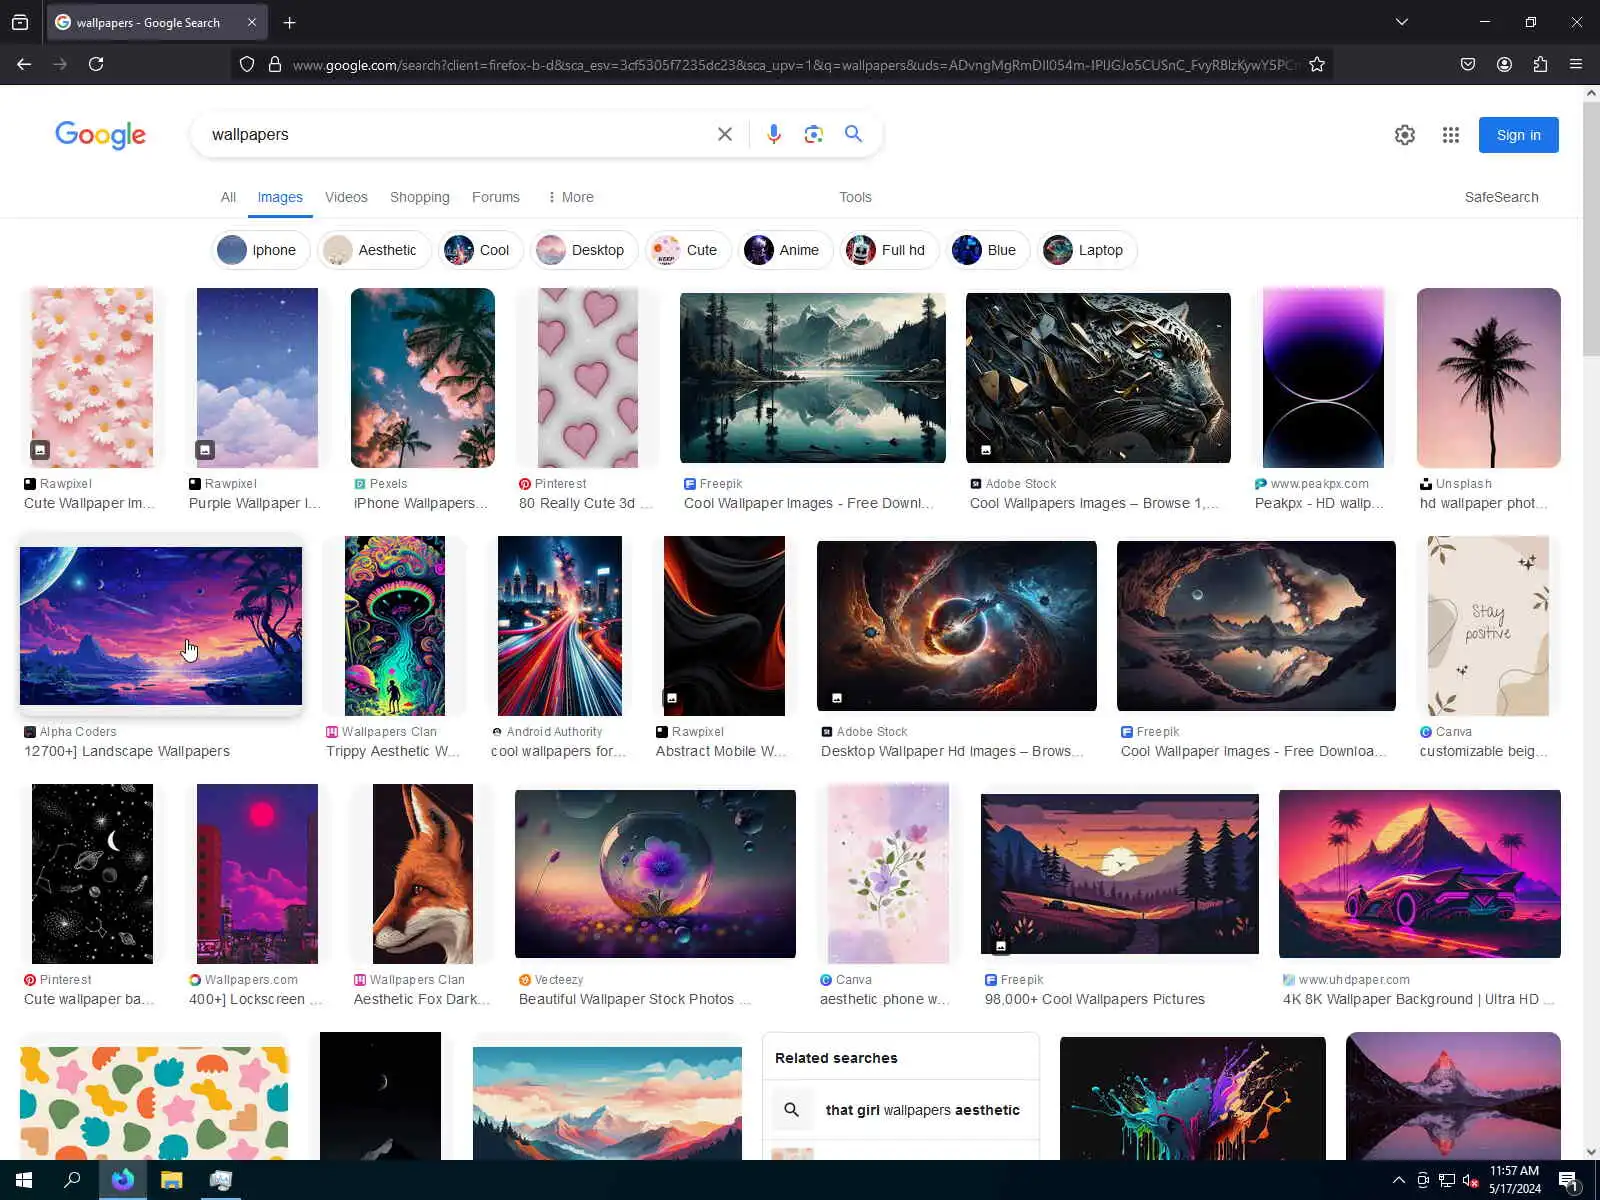Filter by Blue chip
The width and height of the screenshot is (1600, 1200).
[x=988, y=250]
